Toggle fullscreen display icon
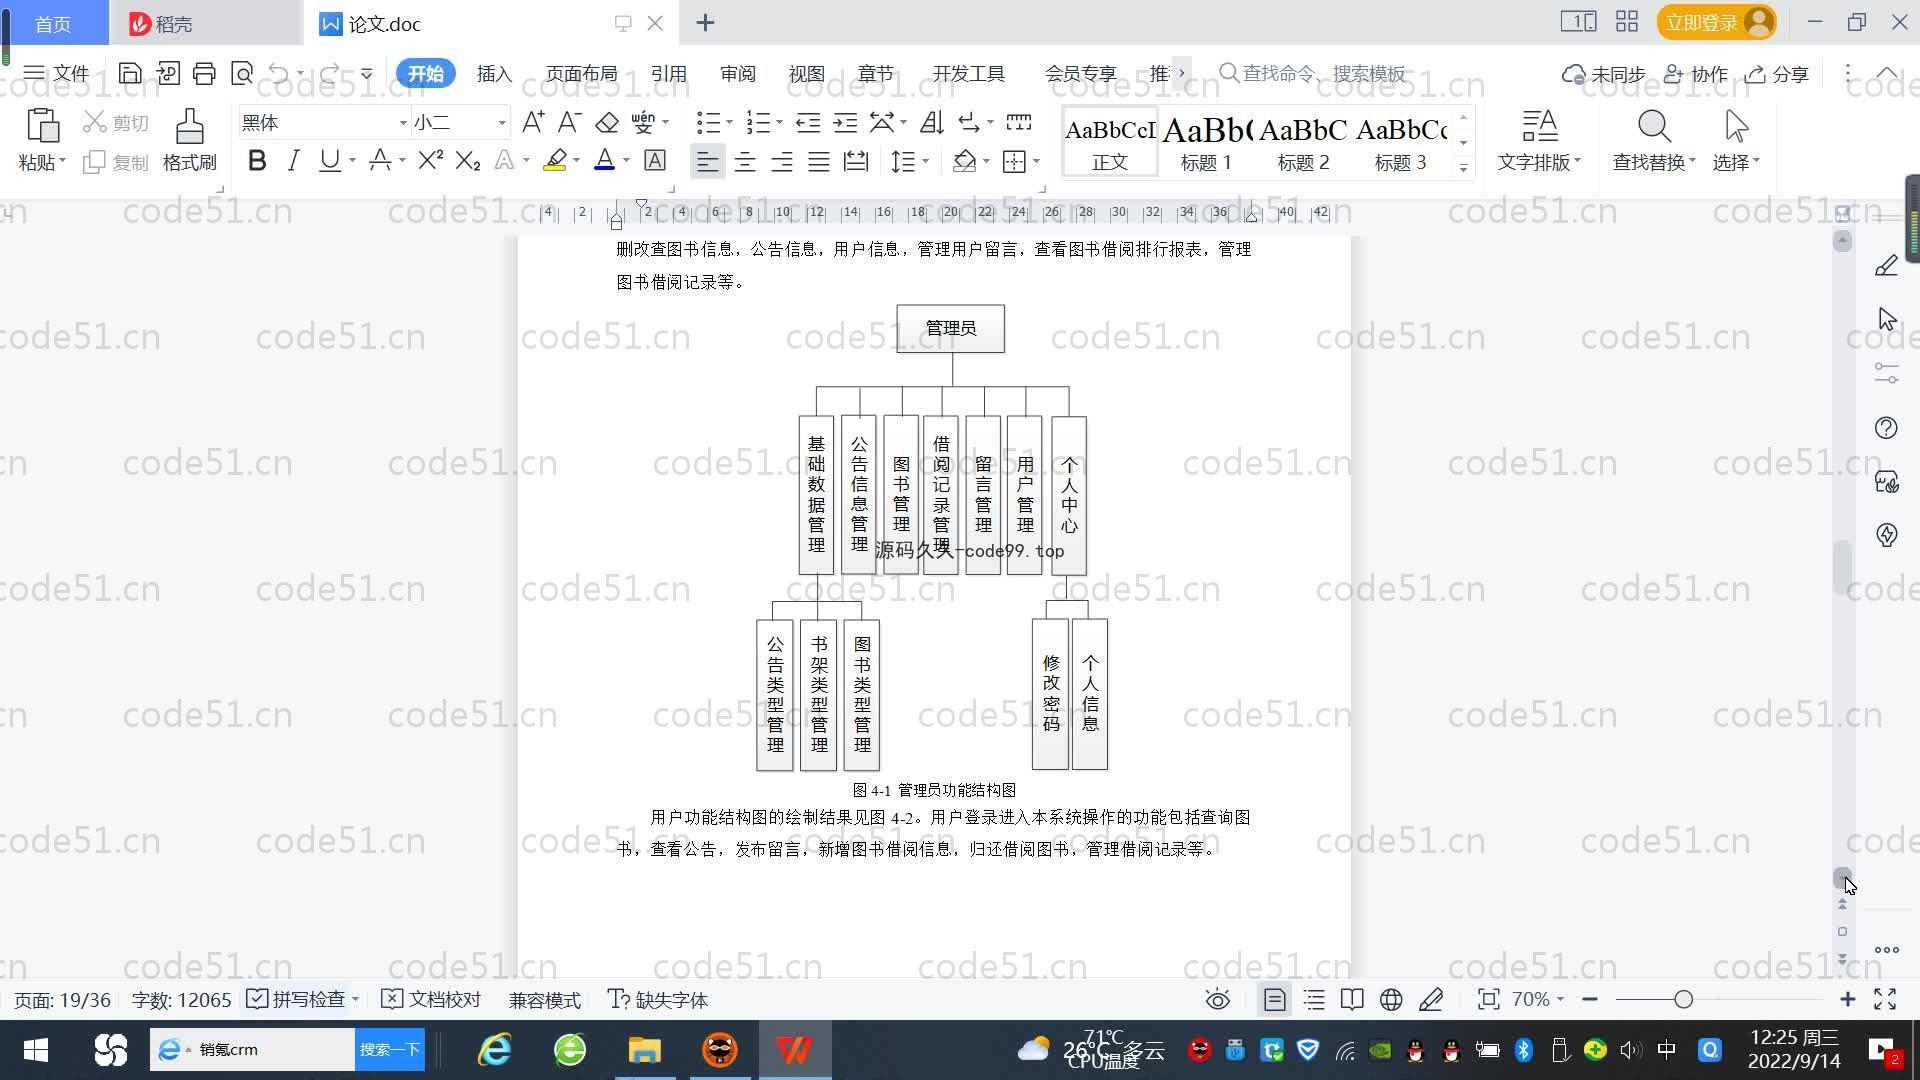 click(1885, 1000)
